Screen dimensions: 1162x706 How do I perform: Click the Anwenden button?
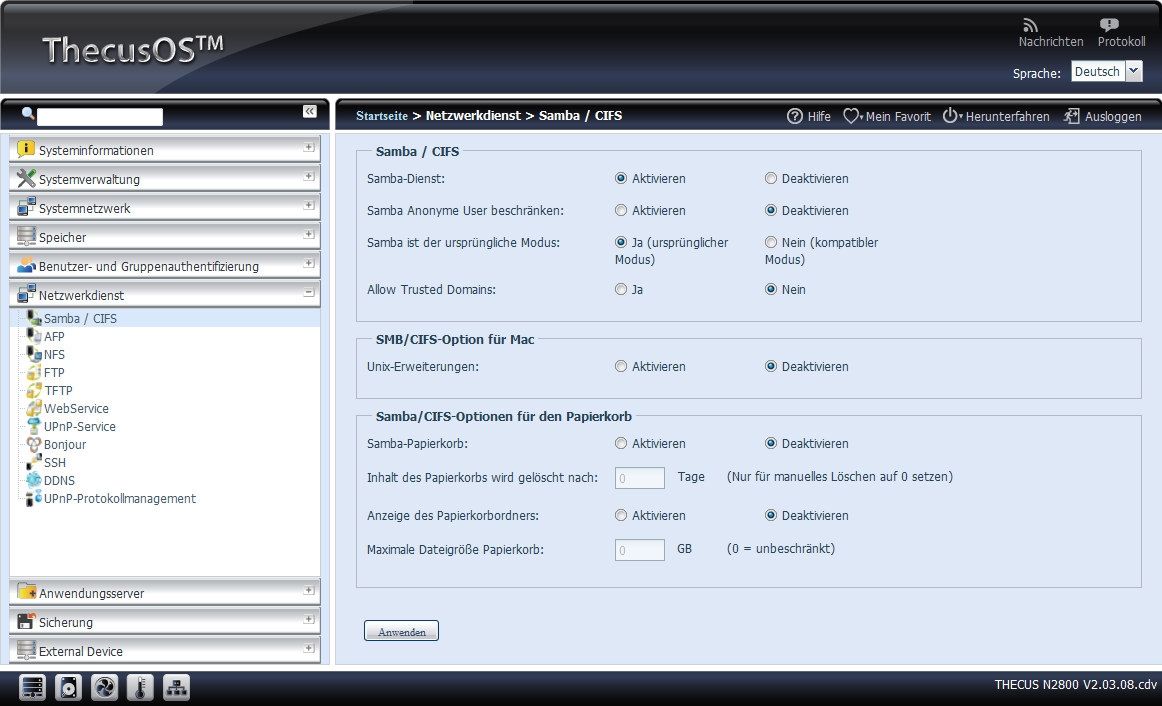point(401,632)
